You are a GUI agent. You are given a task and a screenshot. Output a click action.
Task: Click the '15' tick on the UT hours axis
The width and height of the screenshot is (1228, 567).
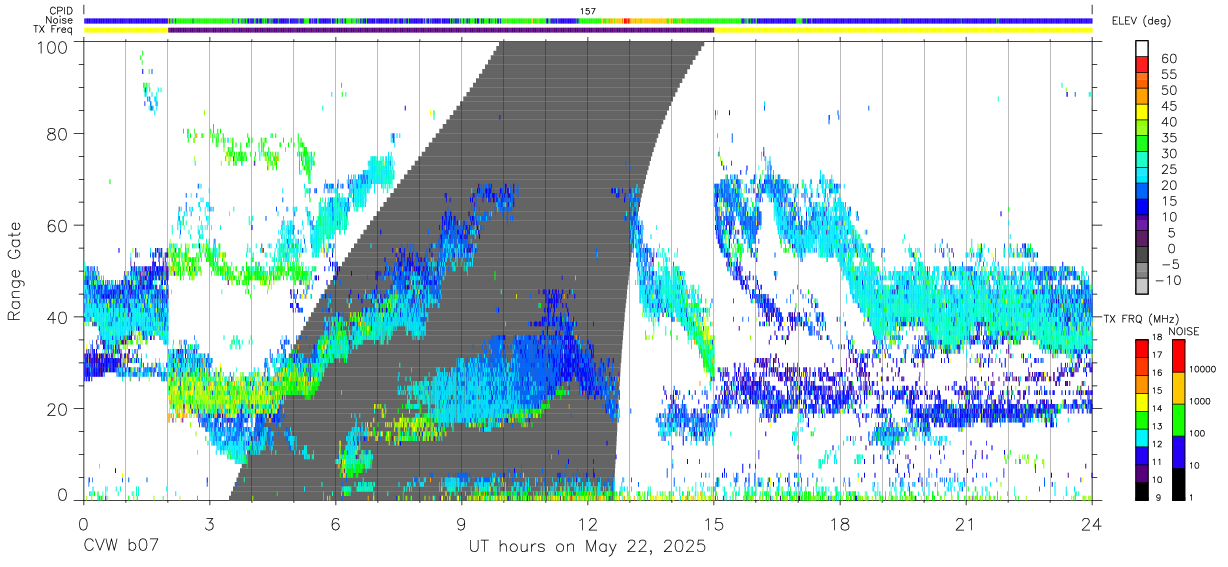pos(714,523)
